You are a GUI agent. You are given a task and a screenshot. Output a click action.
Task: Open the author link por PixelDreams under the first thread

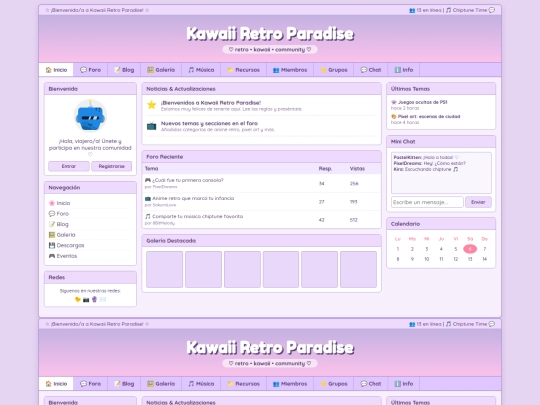[x=161, y=187]
